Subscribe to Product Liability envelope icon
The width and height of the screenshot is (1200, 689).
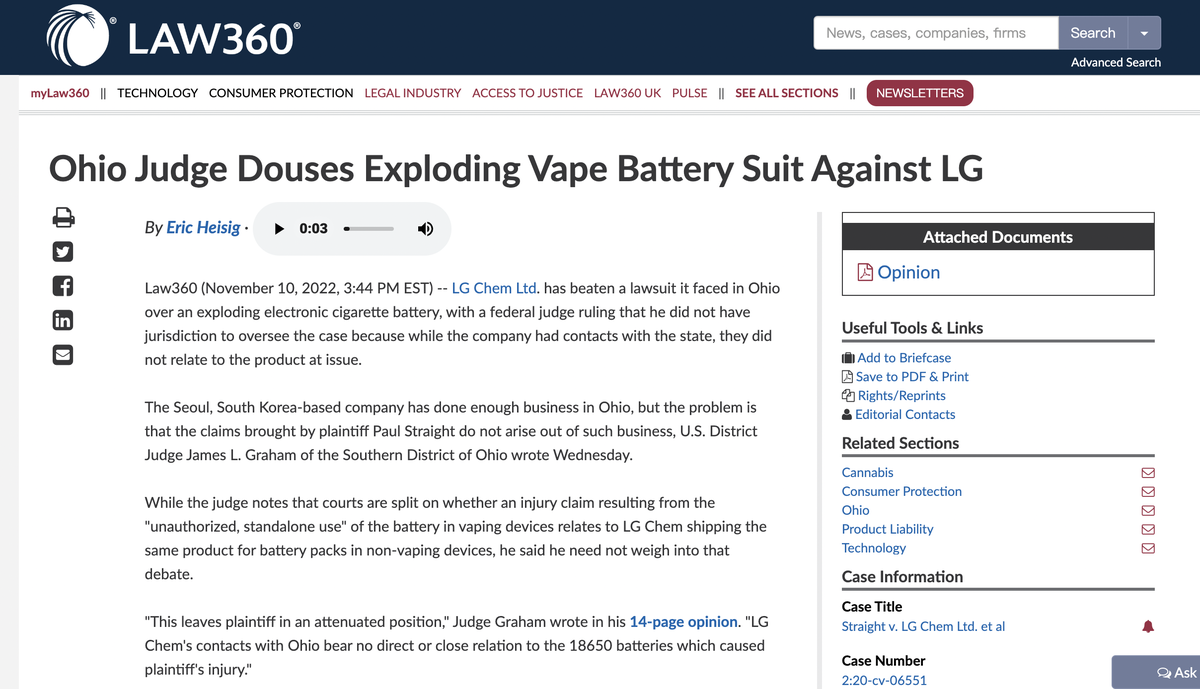[1148, 529]
